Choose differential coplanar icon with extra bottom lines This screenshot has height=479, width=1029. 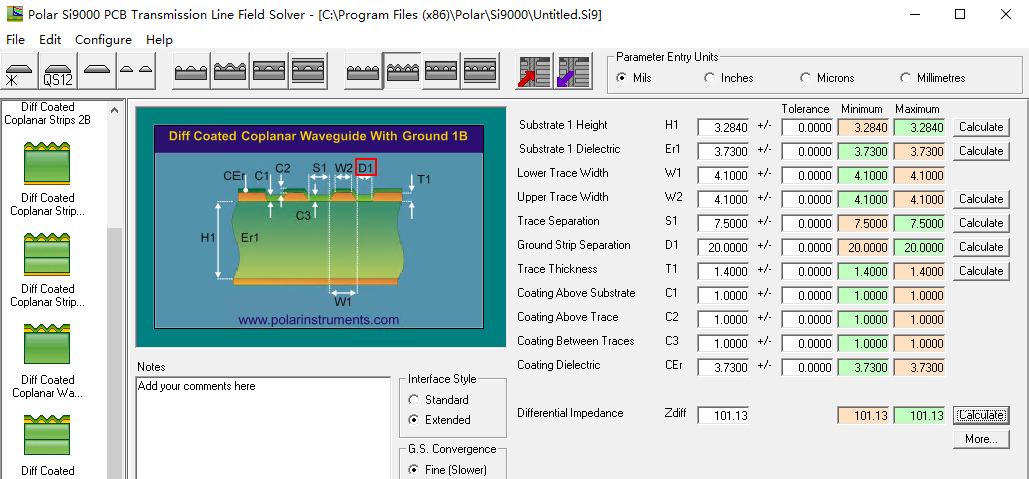480,71
